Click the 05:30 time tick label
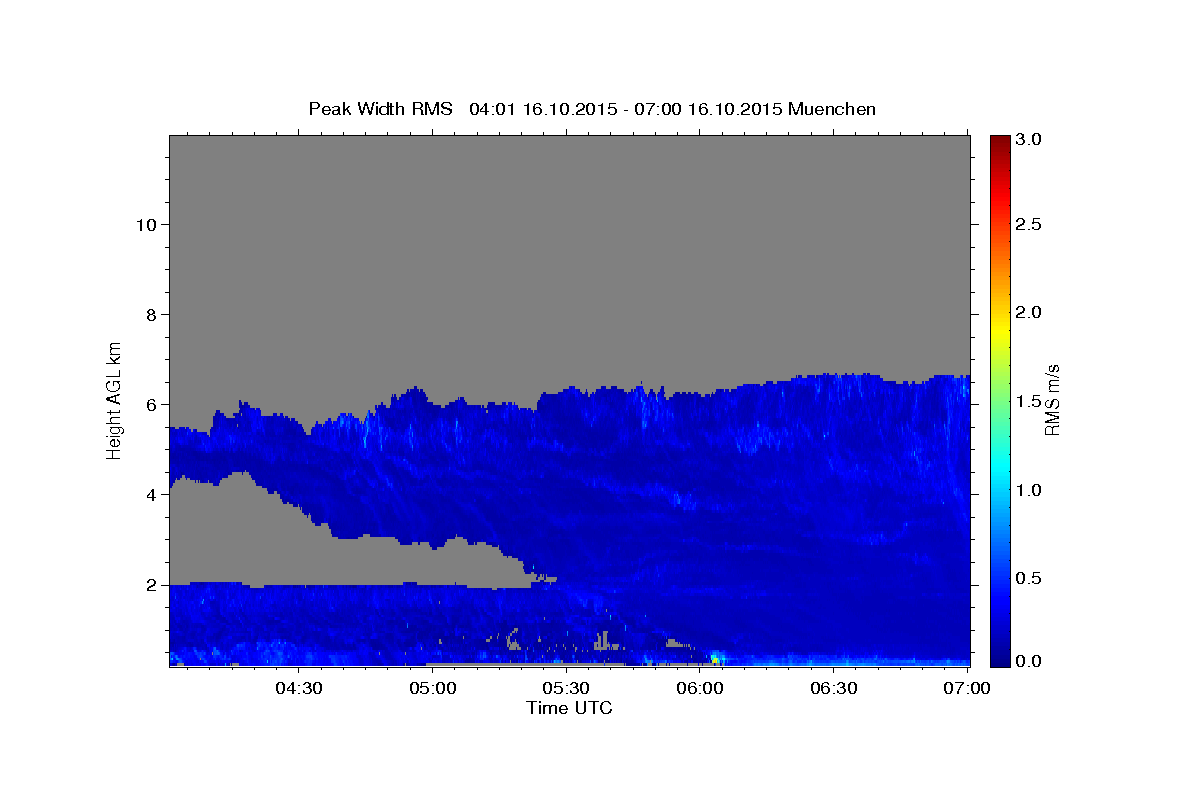This screenshot has width=1200, height=800. 566,689
